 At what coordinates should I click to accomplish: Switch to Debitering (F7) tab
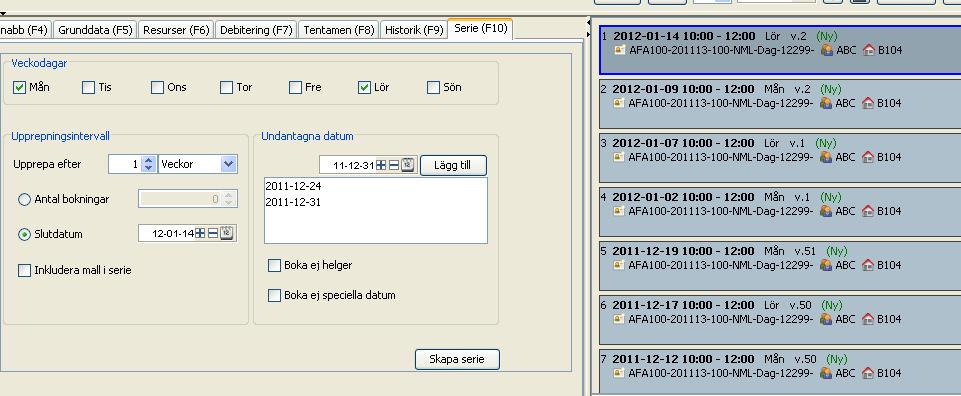click(x=256, y=29)
